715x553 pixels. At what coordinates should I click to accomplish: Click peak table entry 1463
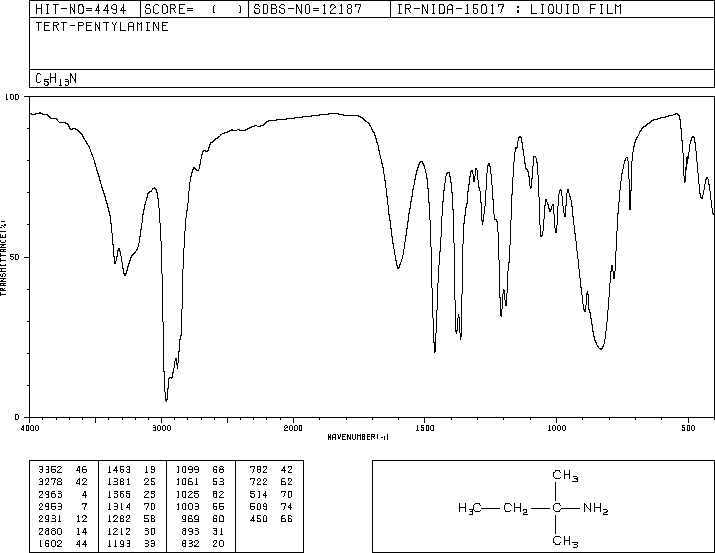(x=119, y=470)
